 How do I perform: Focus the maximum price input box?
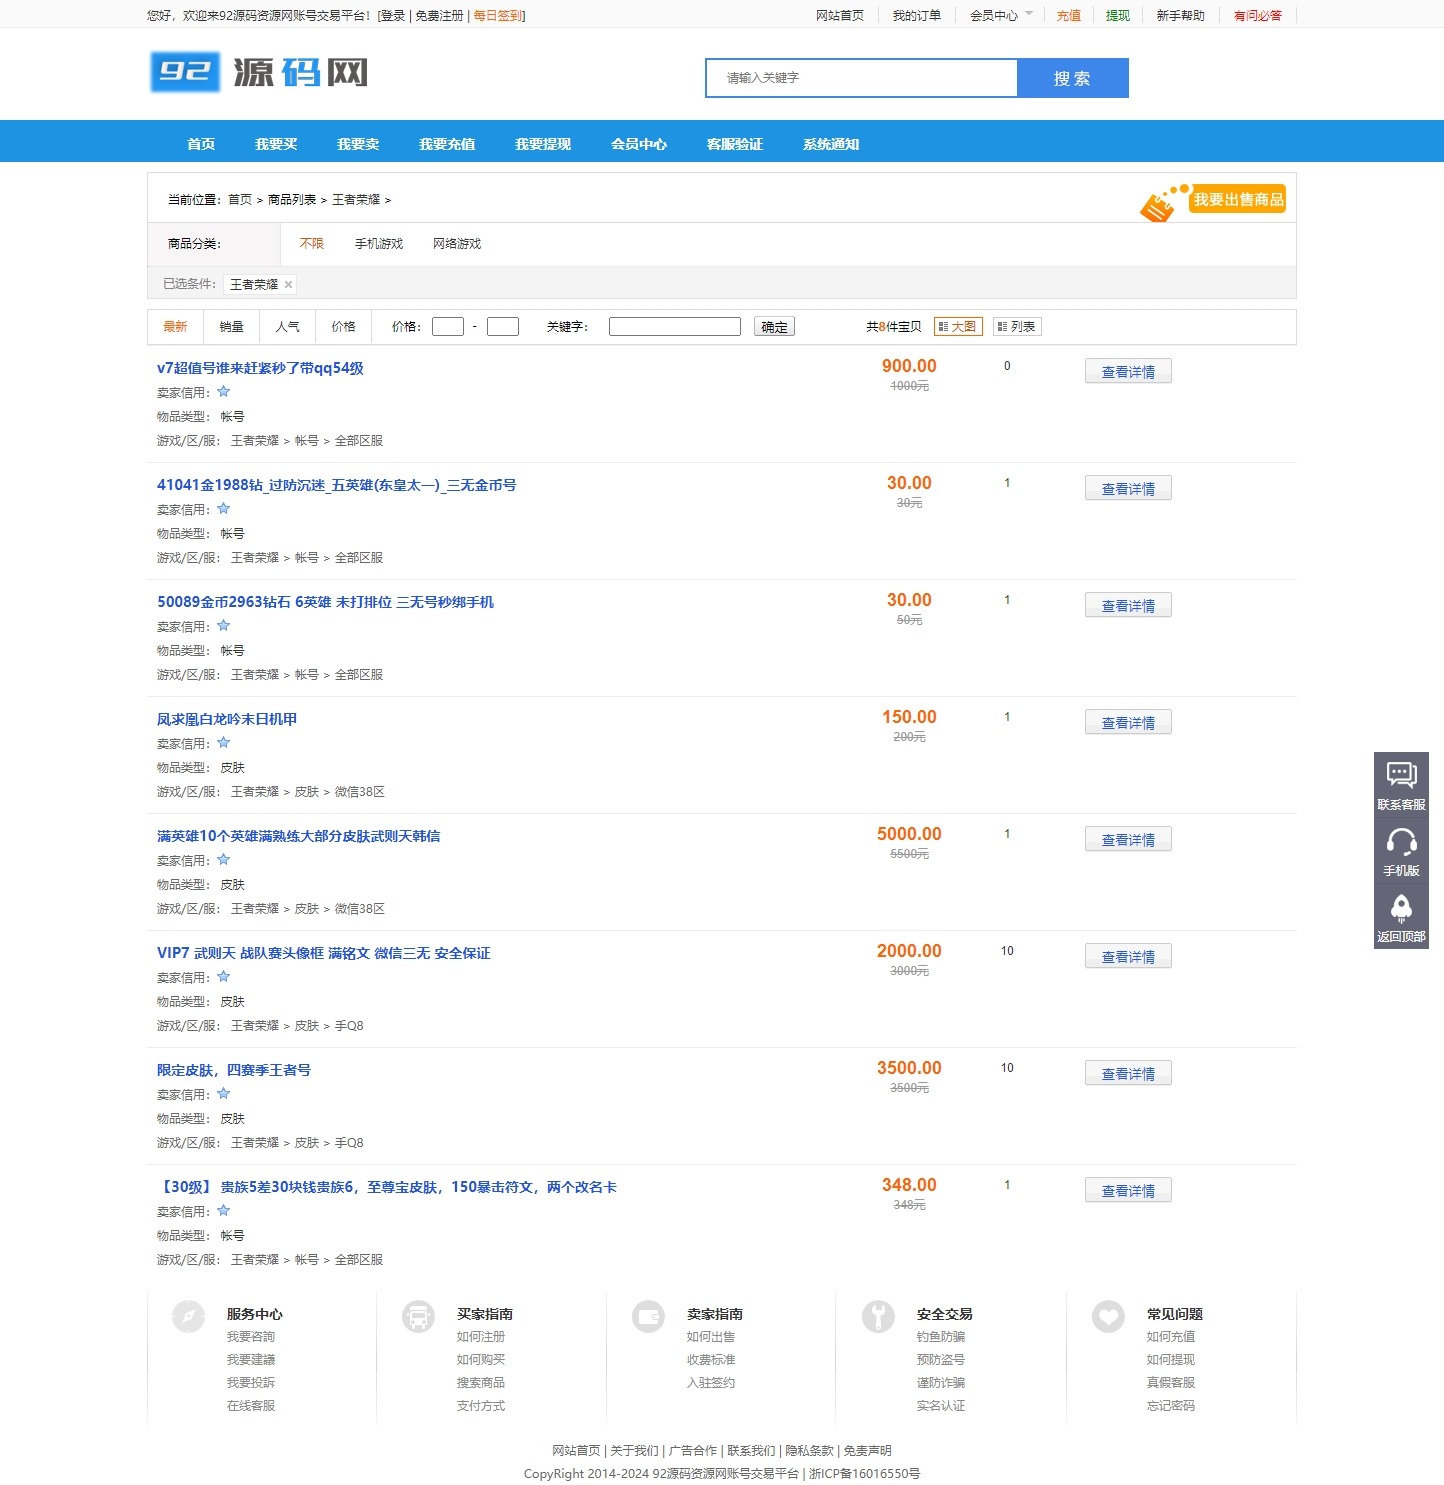[503, 327]
